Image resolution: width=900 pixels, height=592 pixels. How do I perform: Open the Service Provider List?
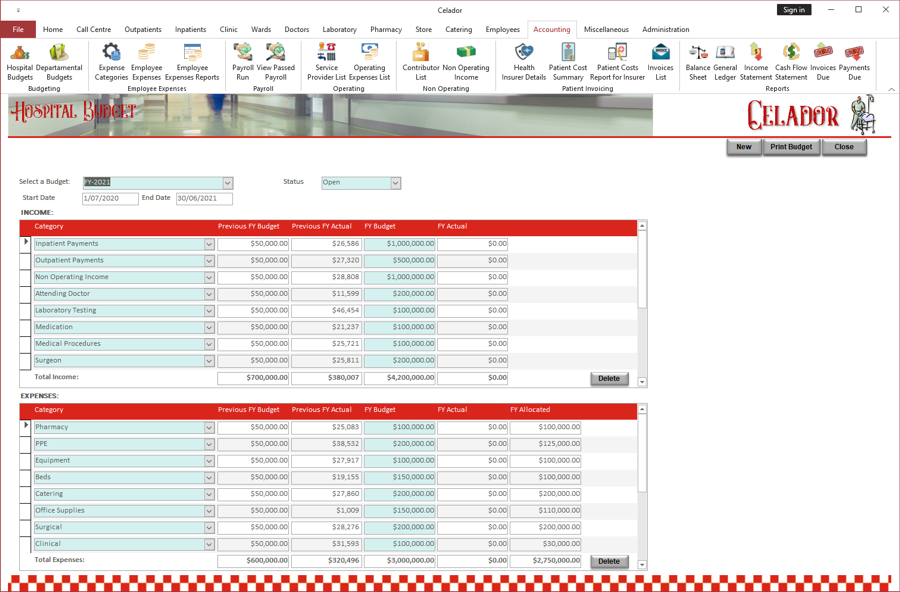click(x=326, y=62)
